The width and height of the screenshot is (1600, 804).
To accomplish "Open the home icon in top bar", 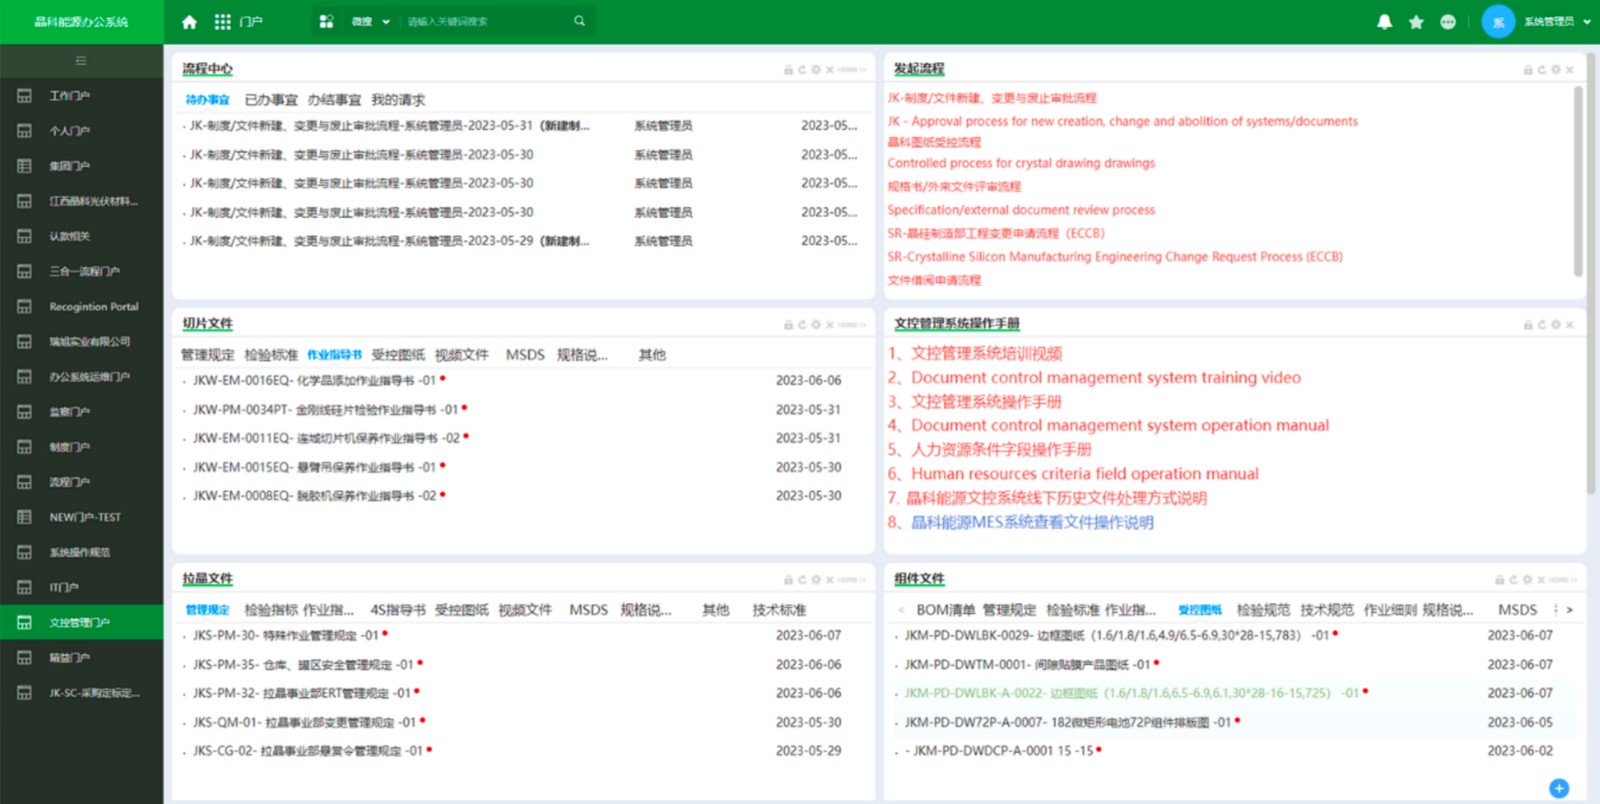I will 189,21.
